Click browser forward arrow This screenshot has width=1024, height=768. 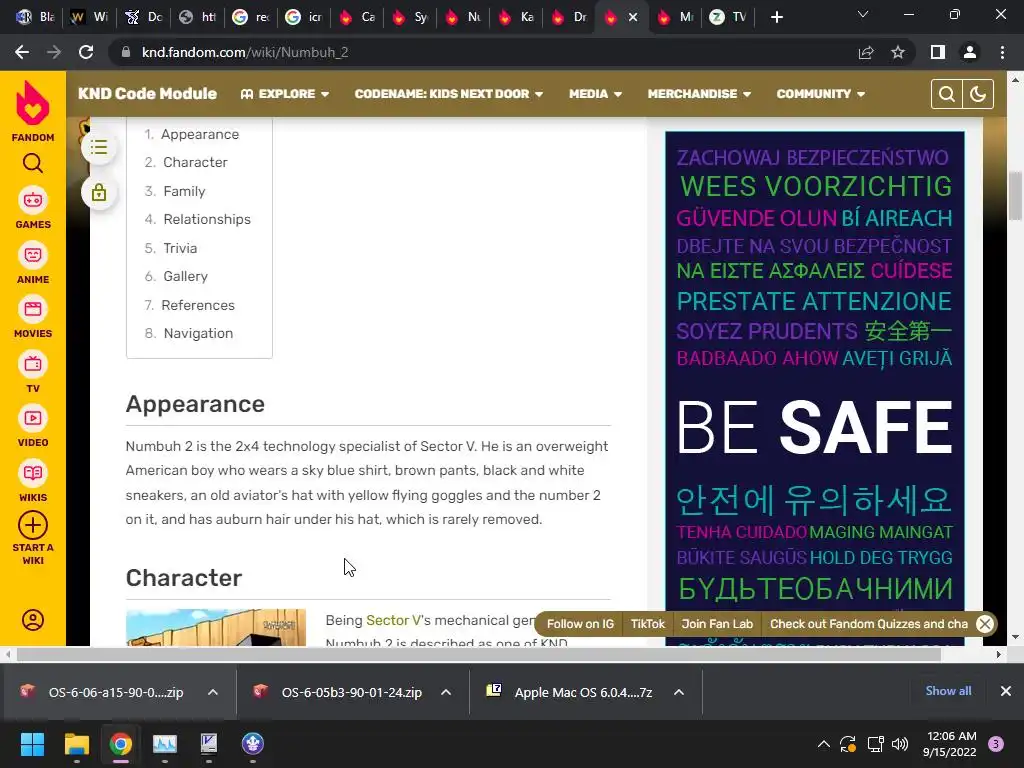54,52
